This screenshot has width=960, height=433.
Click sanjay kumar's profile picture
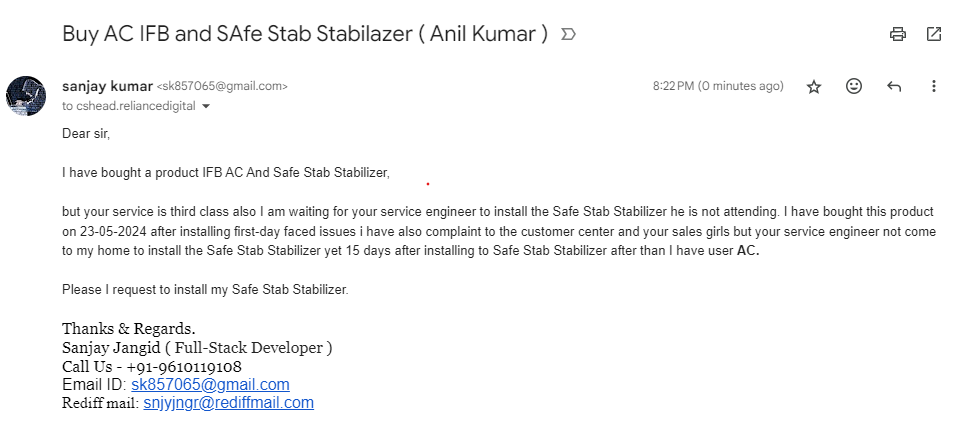coord(26,95)
